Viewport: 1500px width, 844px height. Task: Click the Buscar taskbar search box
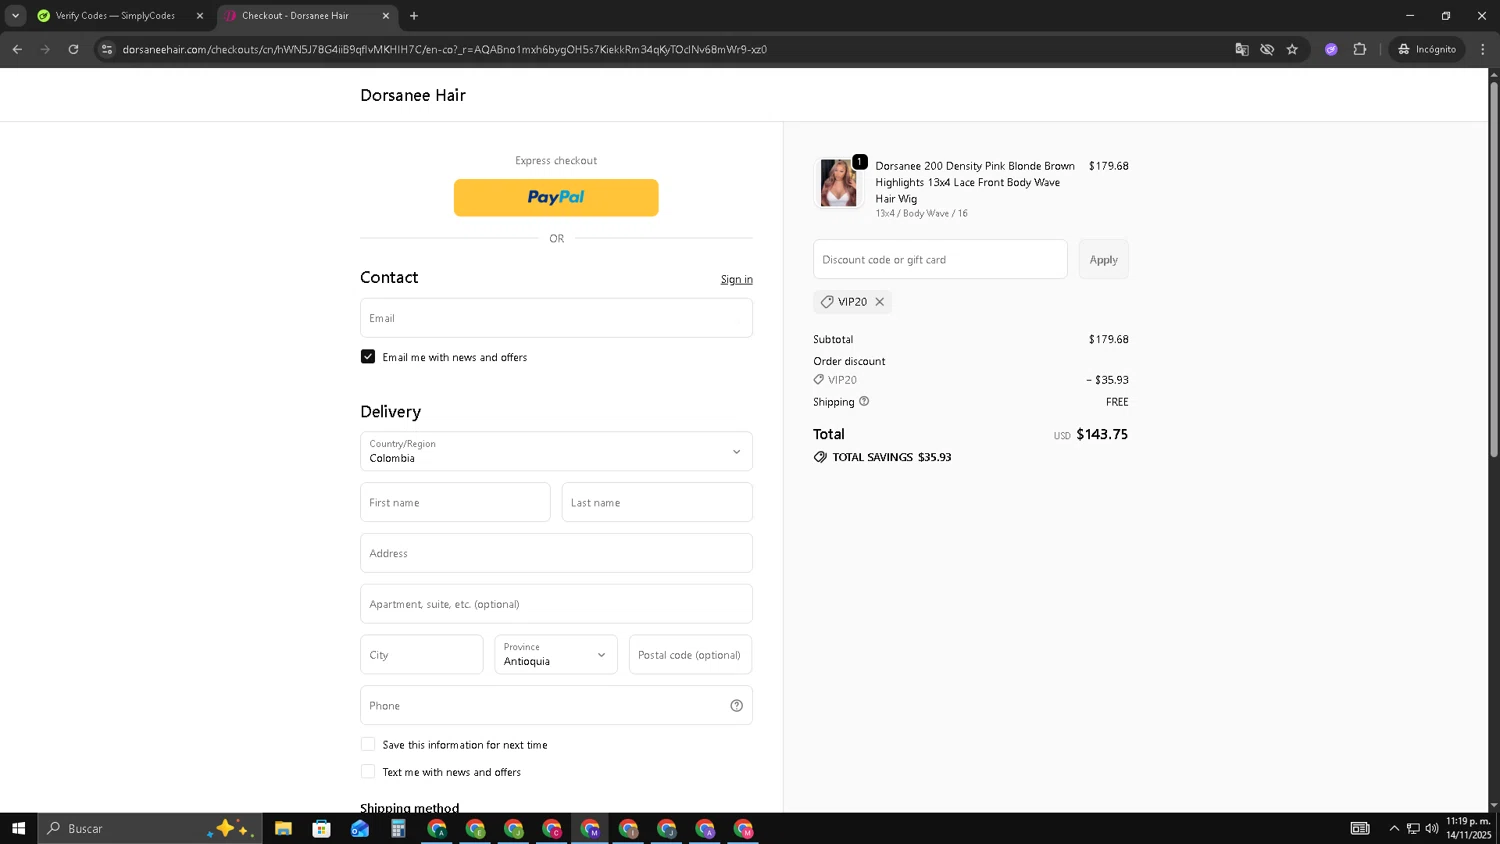pos(150,828)
